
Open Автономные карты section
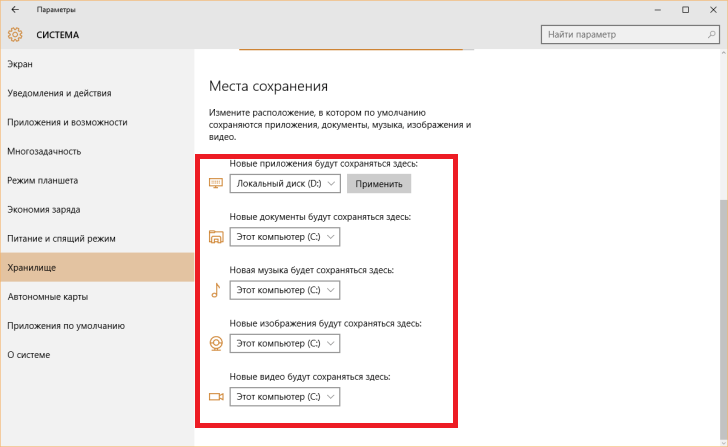click(x=97, y=297)
